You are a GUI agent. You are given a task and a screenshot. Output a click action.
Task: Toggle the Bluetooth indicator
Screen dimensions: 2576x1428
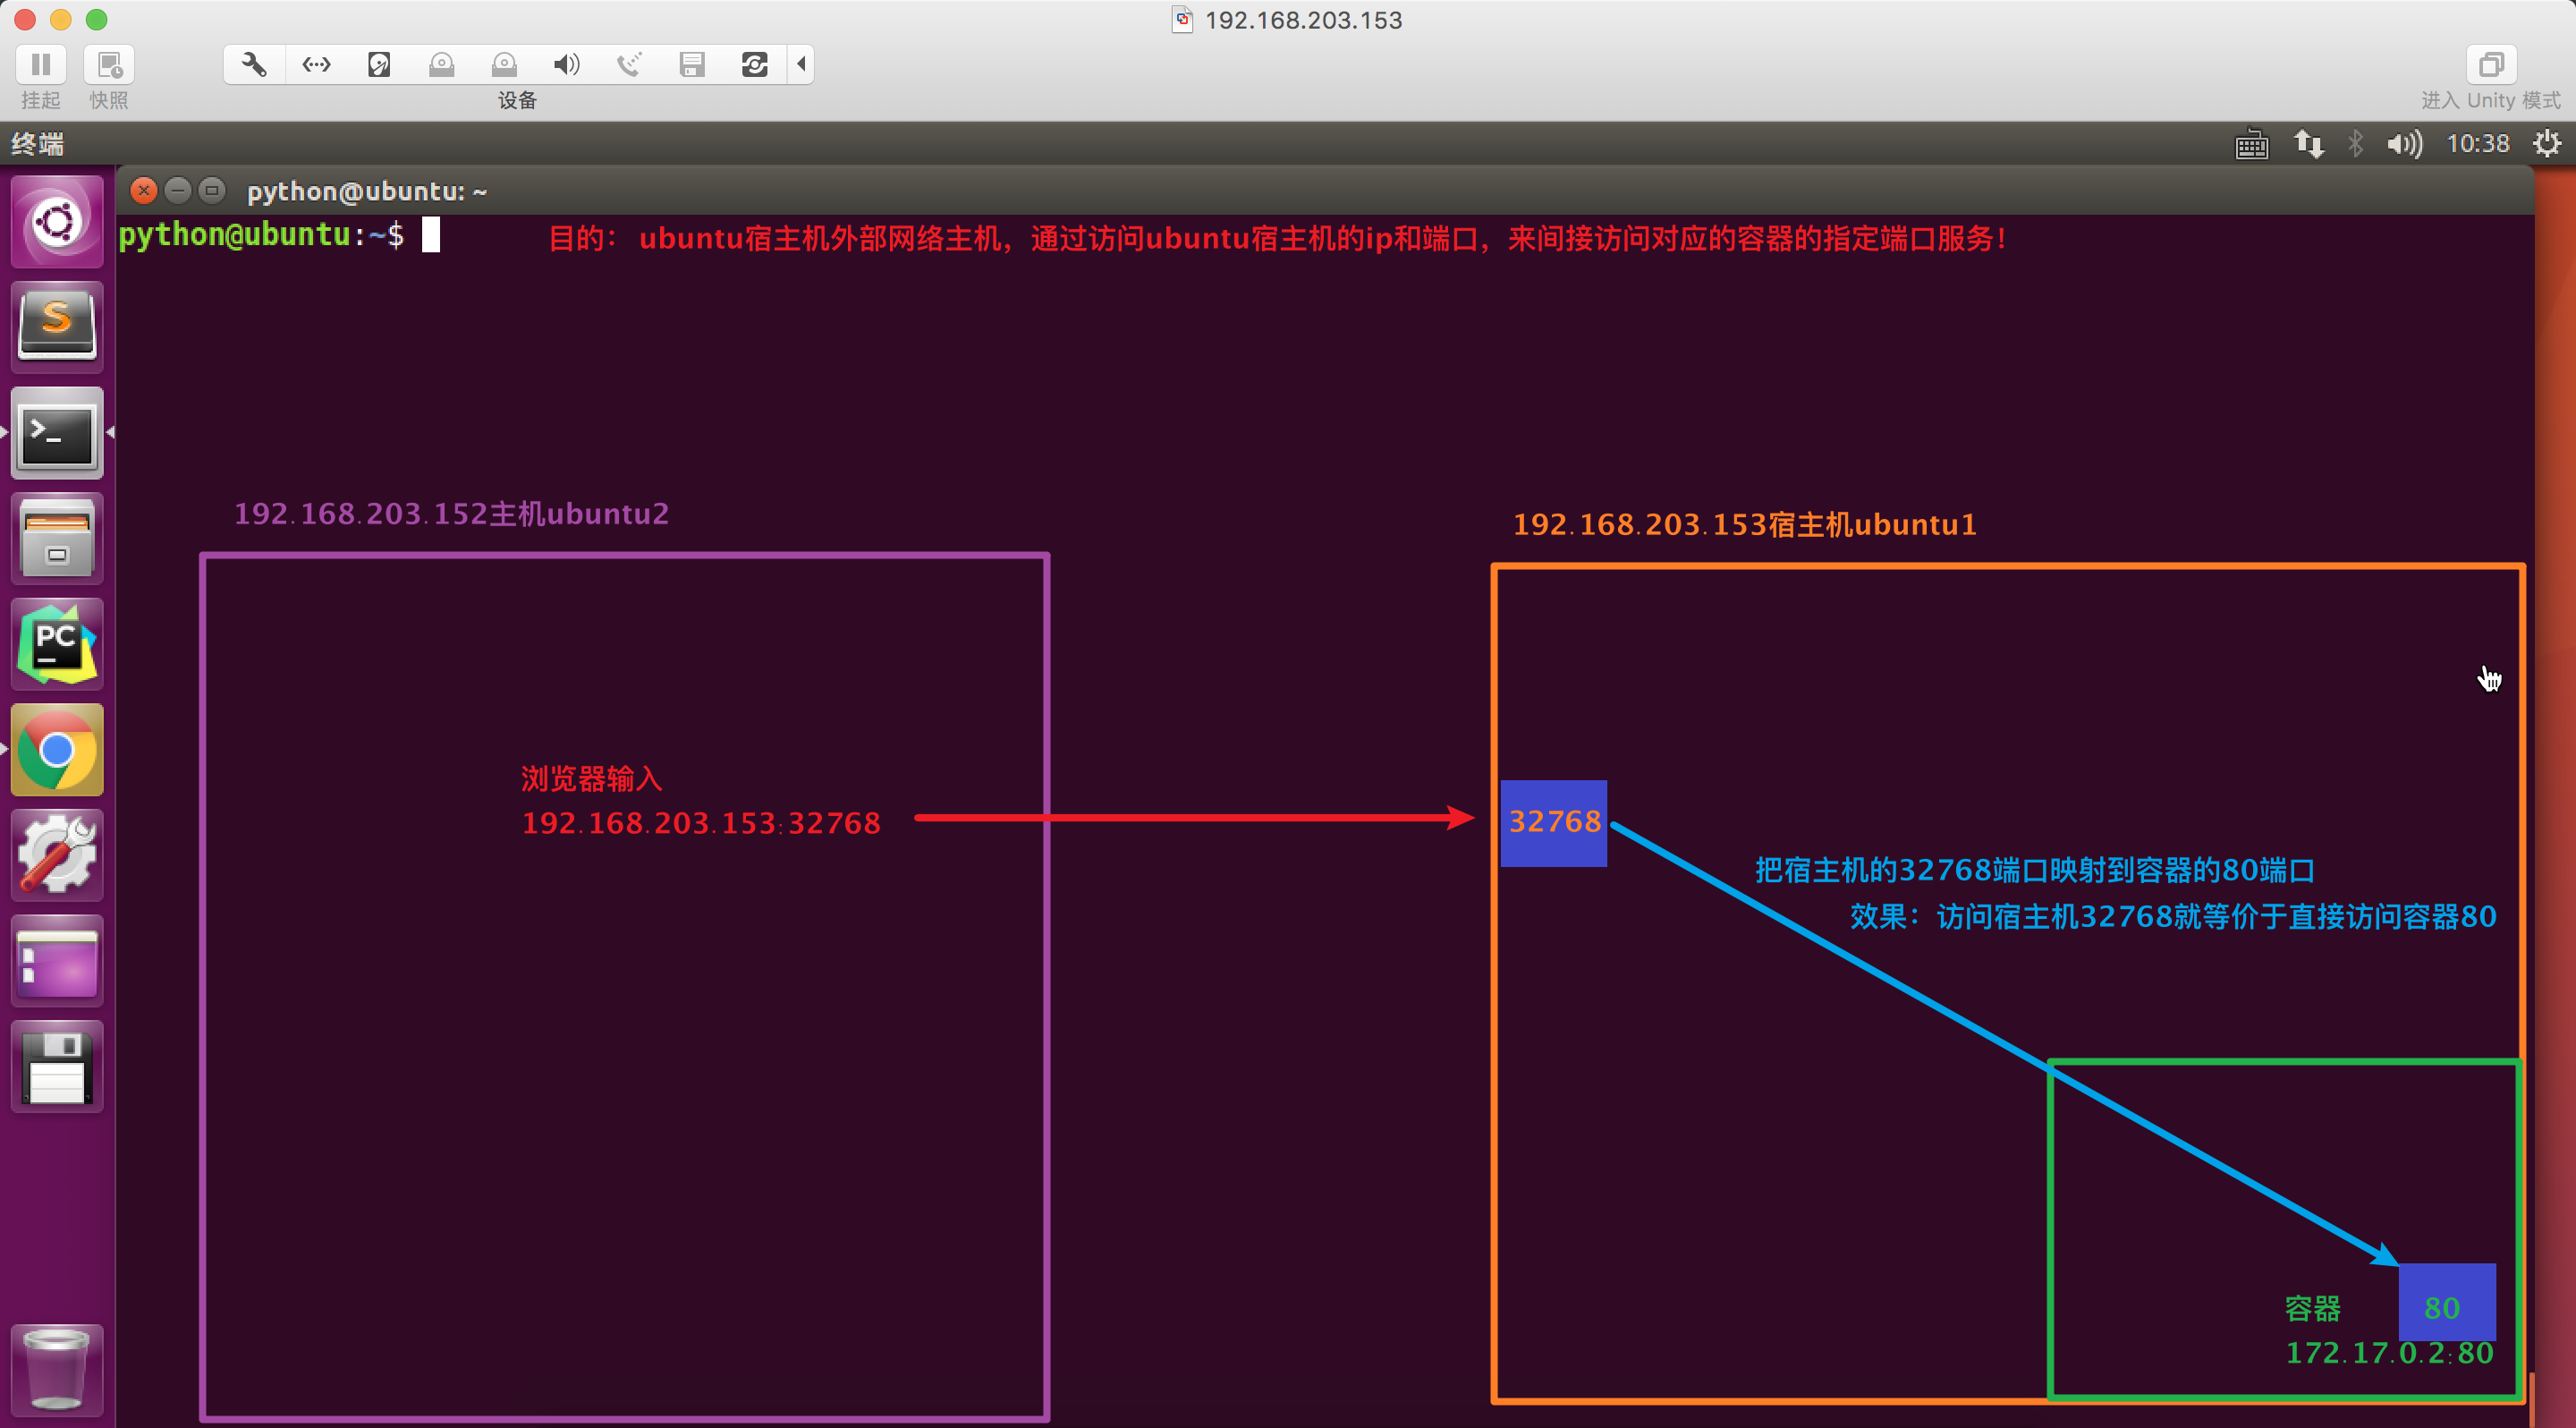point(2356,144)
